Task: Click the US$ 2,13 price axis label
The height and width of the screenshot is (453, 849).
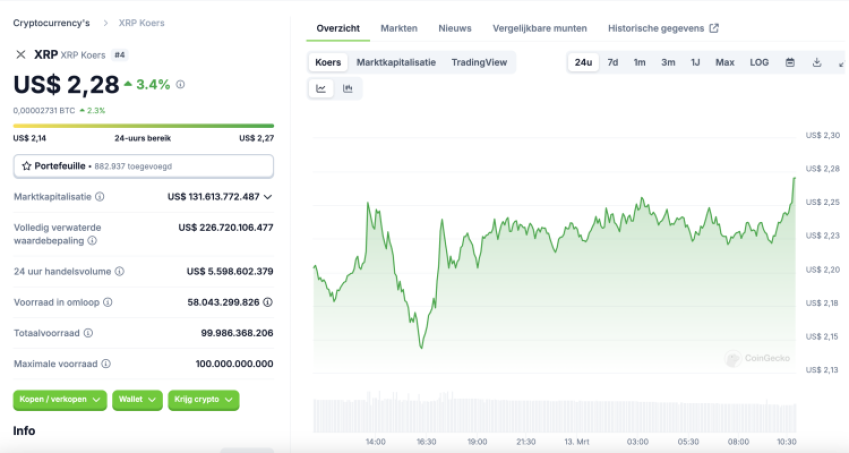Action: click(822, 370)
